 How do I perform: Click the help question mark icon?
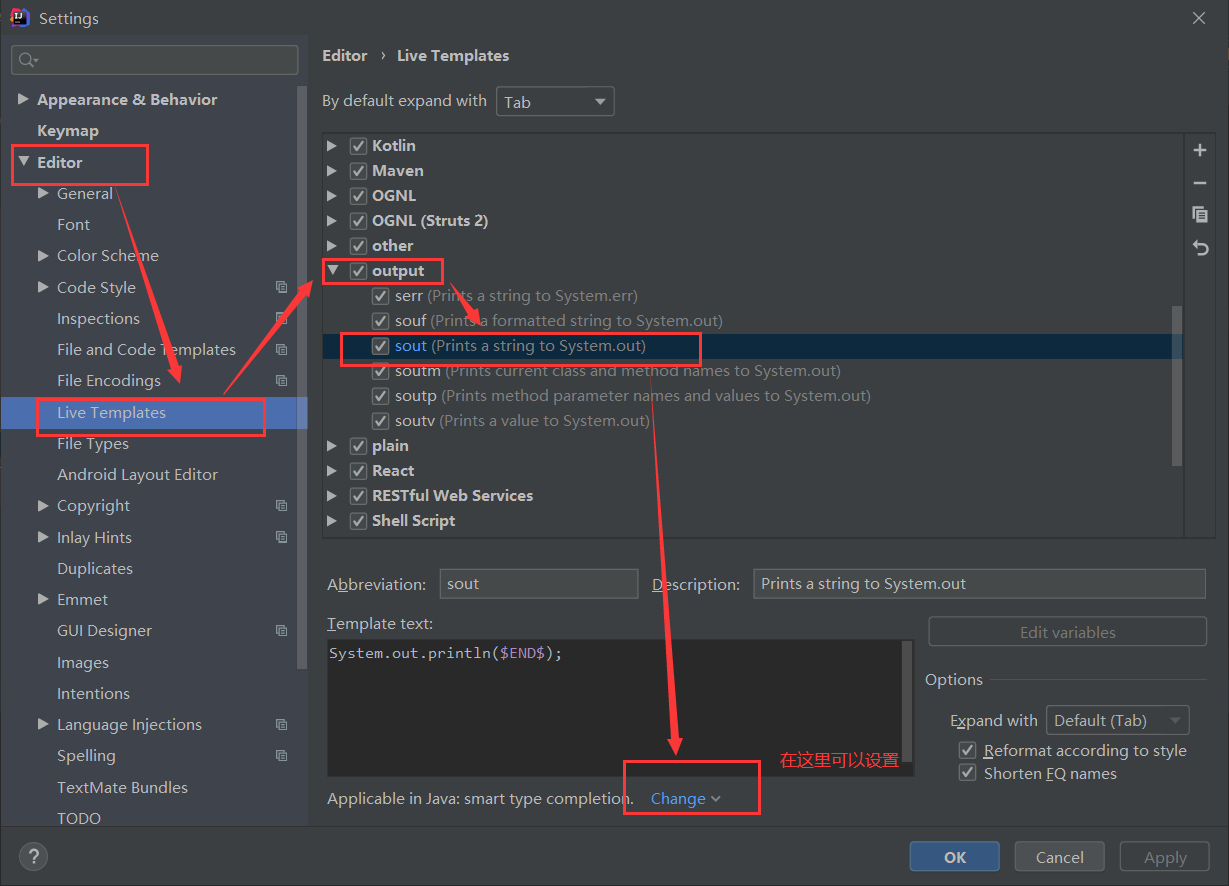tap(33, 857)
